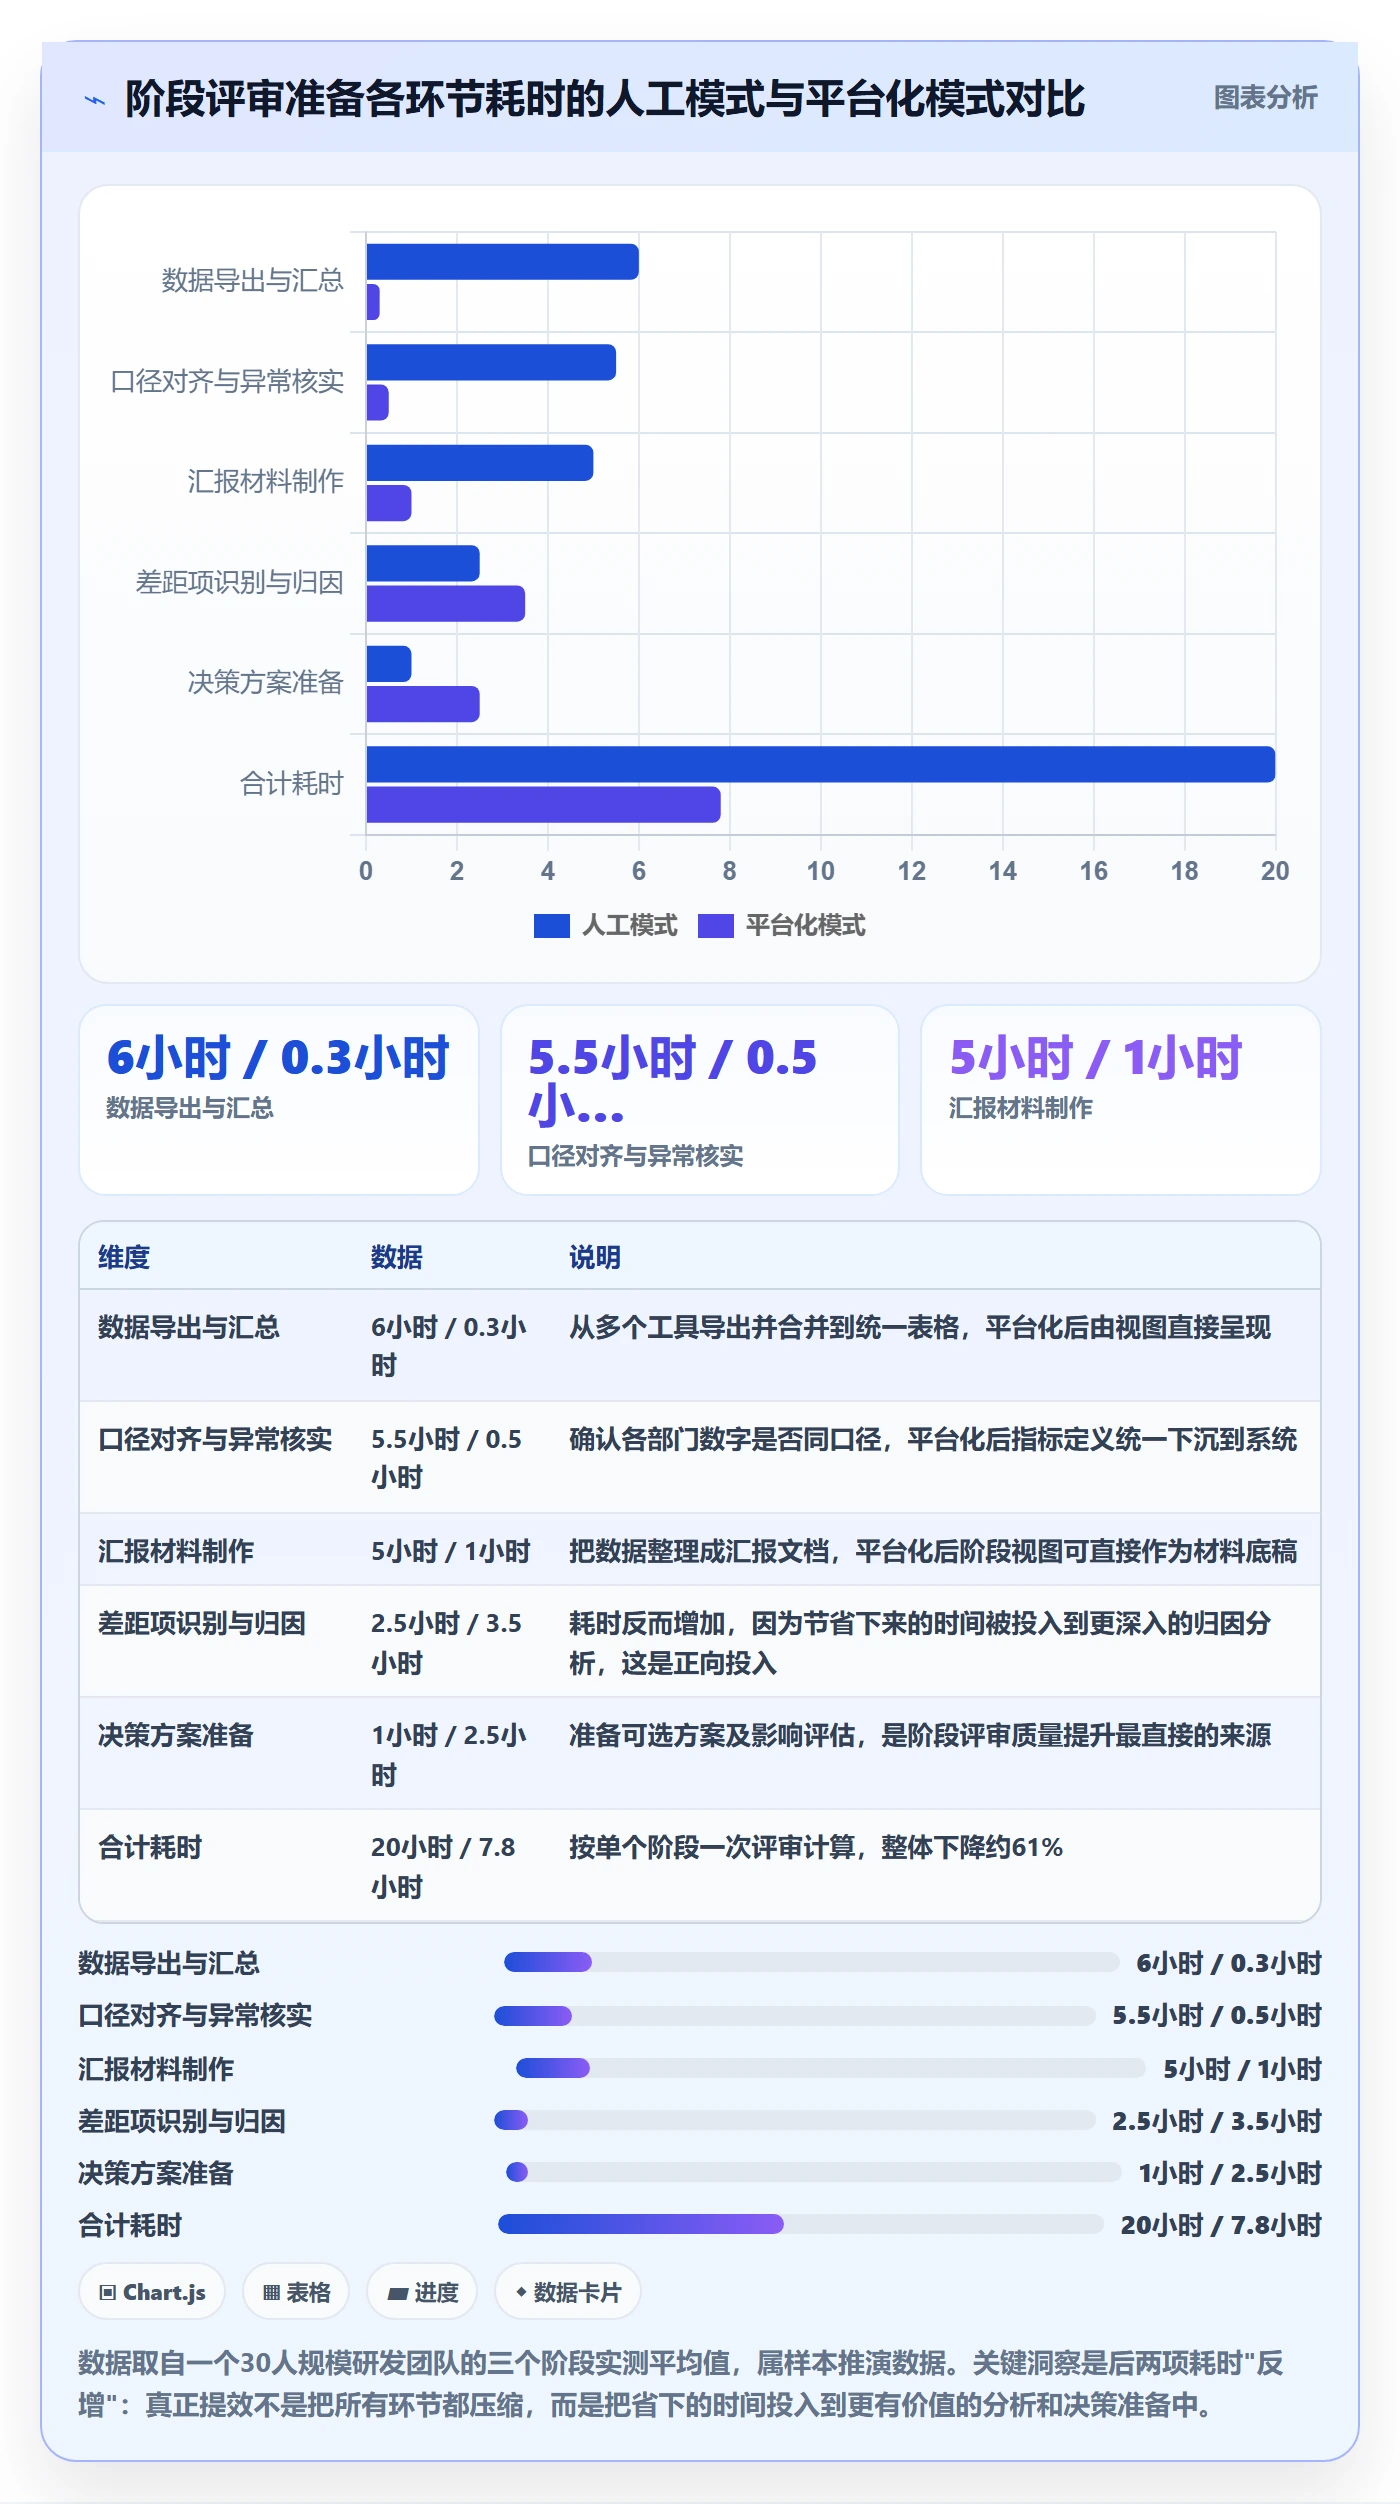Click chart axis label 决策方案准备
The height and width of the screenshot is (2504, 1400).
[266, 682]
